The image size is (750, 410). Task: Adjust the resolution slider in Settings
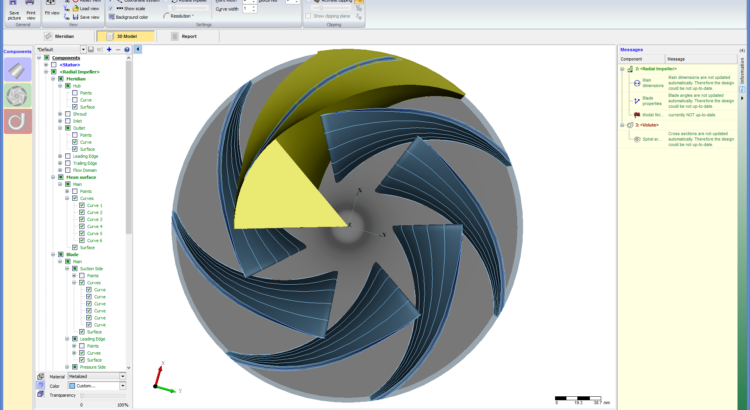point(189,8)
